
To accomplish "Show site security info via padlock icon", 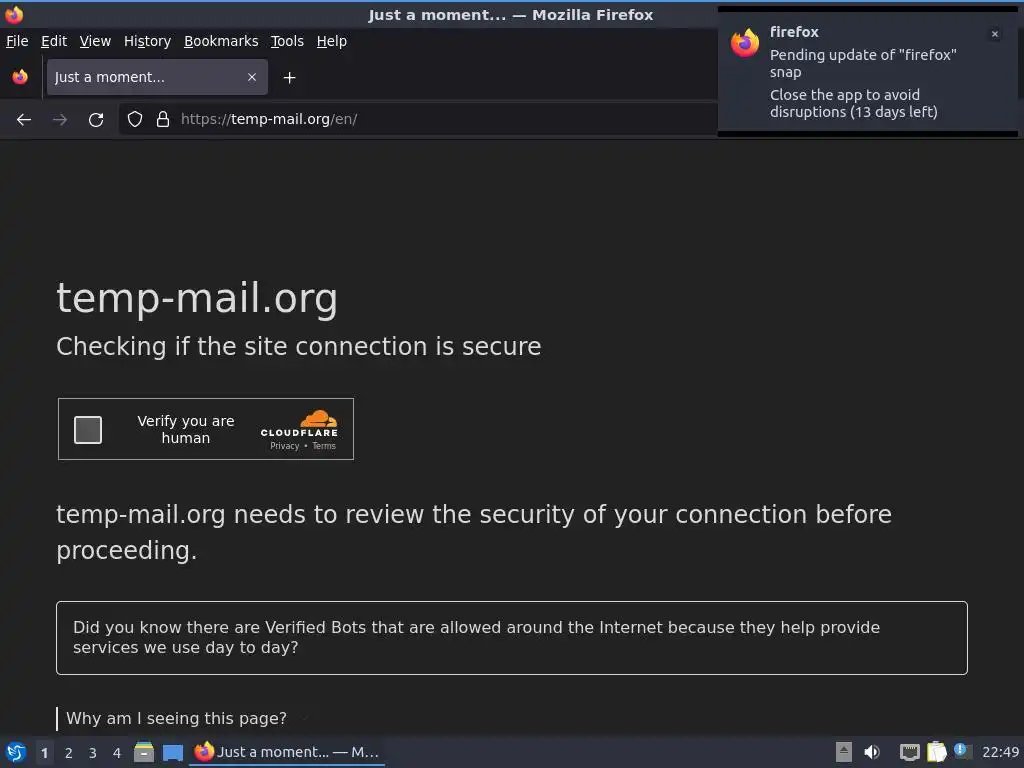I will [x=163, y=119].
